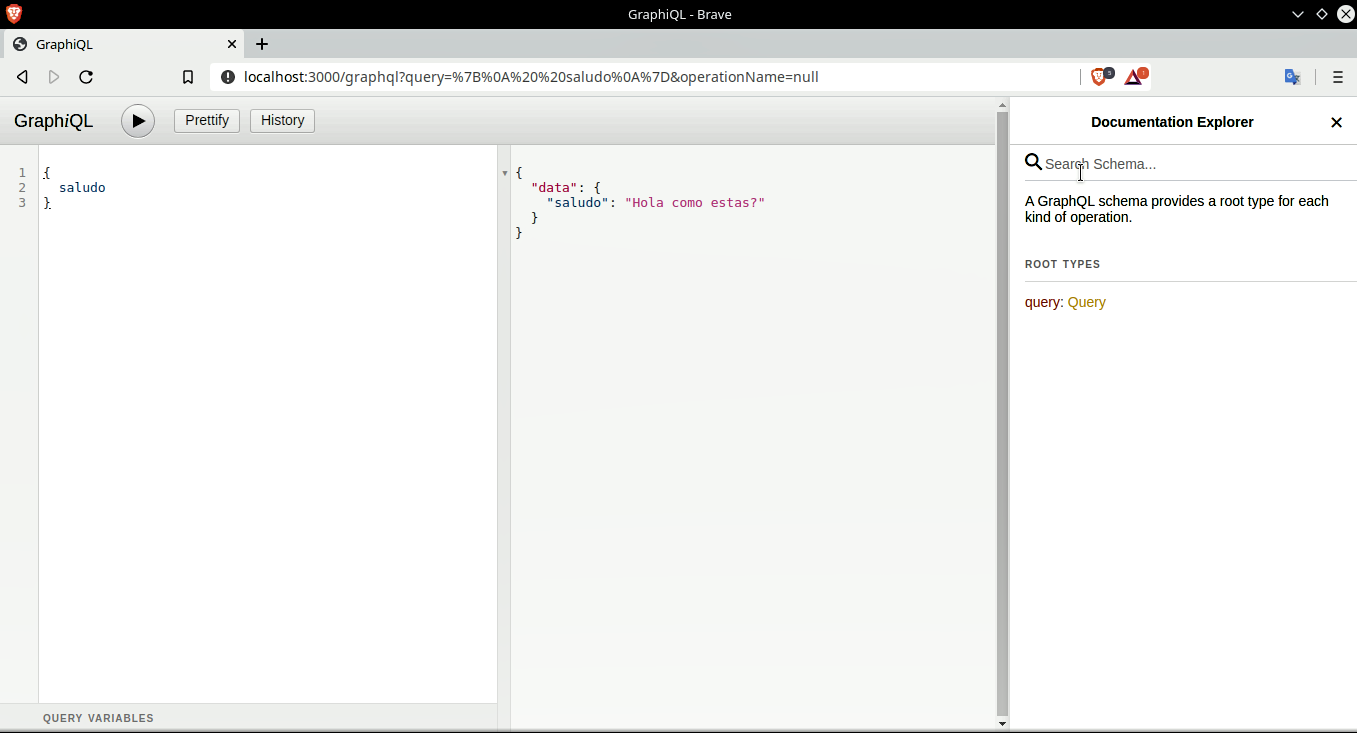Collapse the result data using the disclosure triangle
Viewport: 1357px width, 733px height.
pyautogui.click(x=504, y=172)
